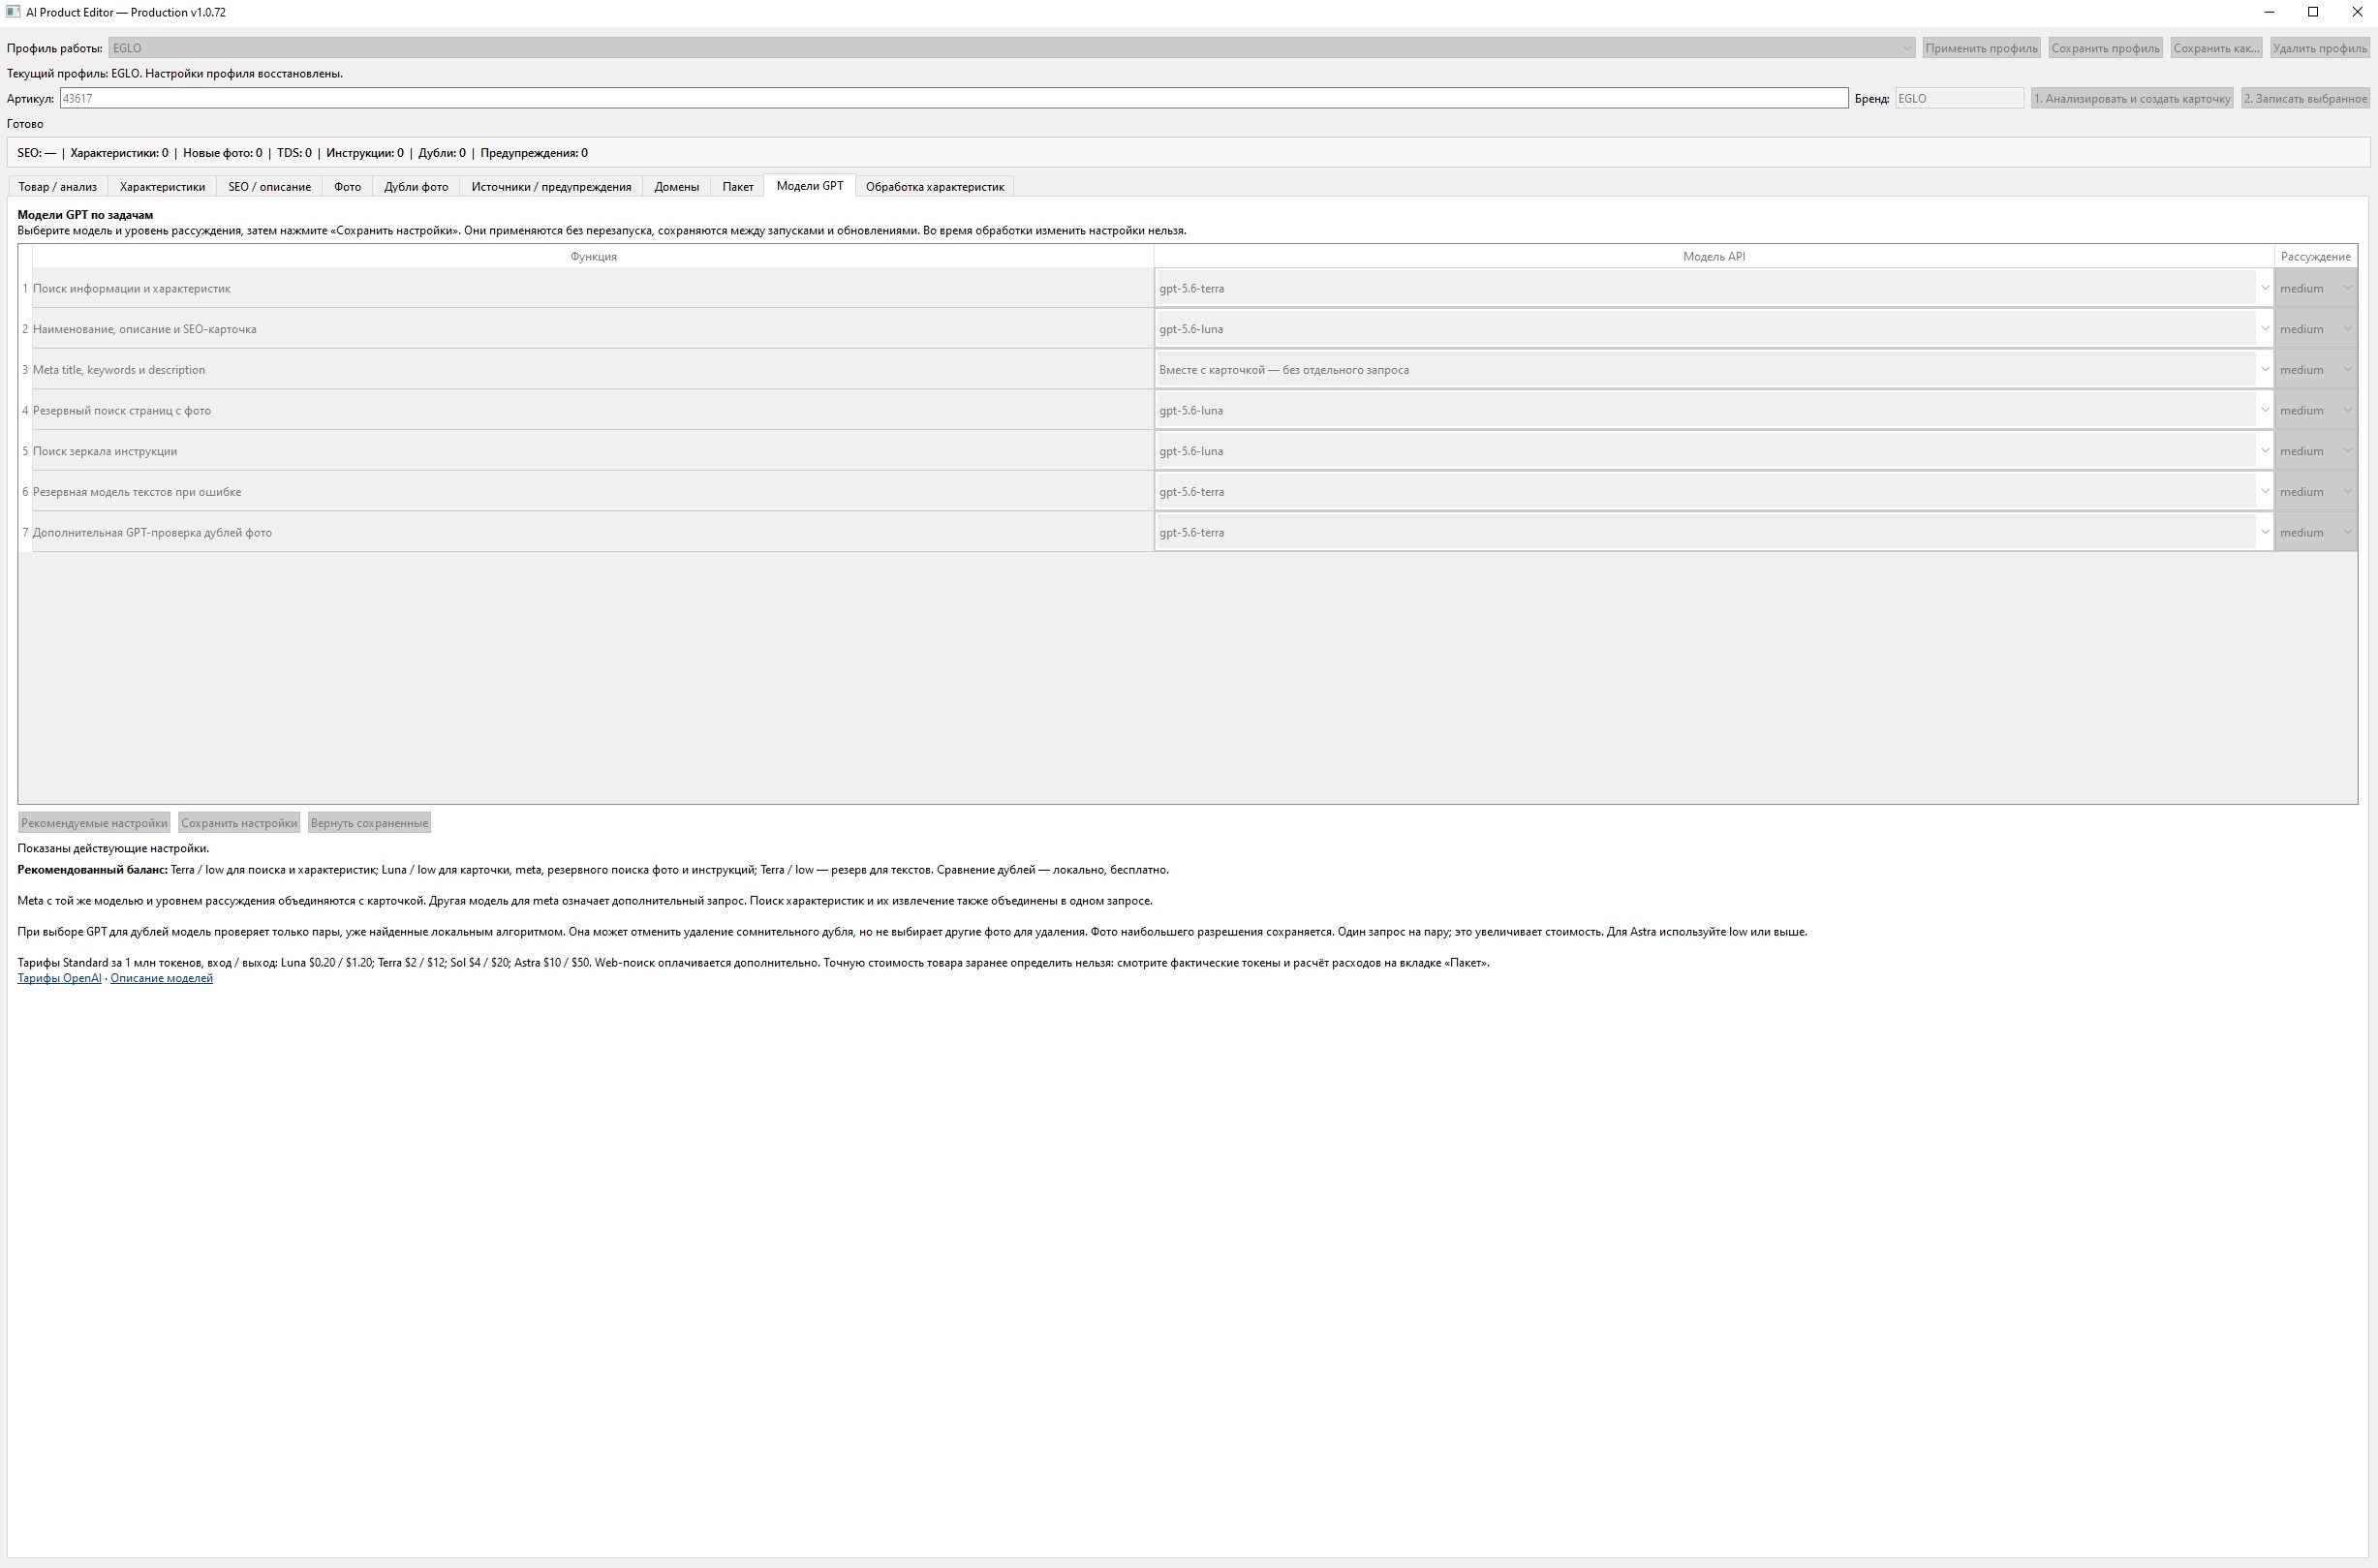Open reasoning dropdown for Резервная модель текстов row
Image resolution: width=2378 pixels, height=1568 pixels.
coord(2315,492)
